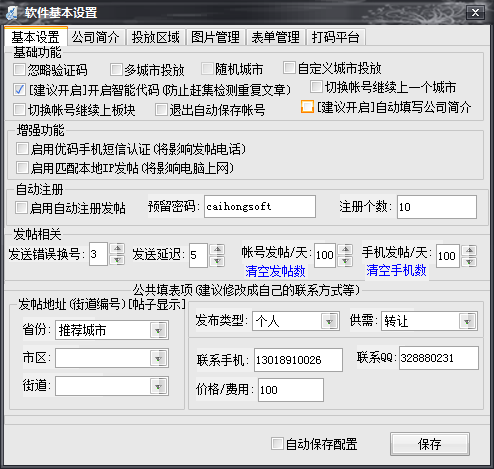Click the 预留密码 input field
This screenshot has height=469, width=494.
coord(260,207)
